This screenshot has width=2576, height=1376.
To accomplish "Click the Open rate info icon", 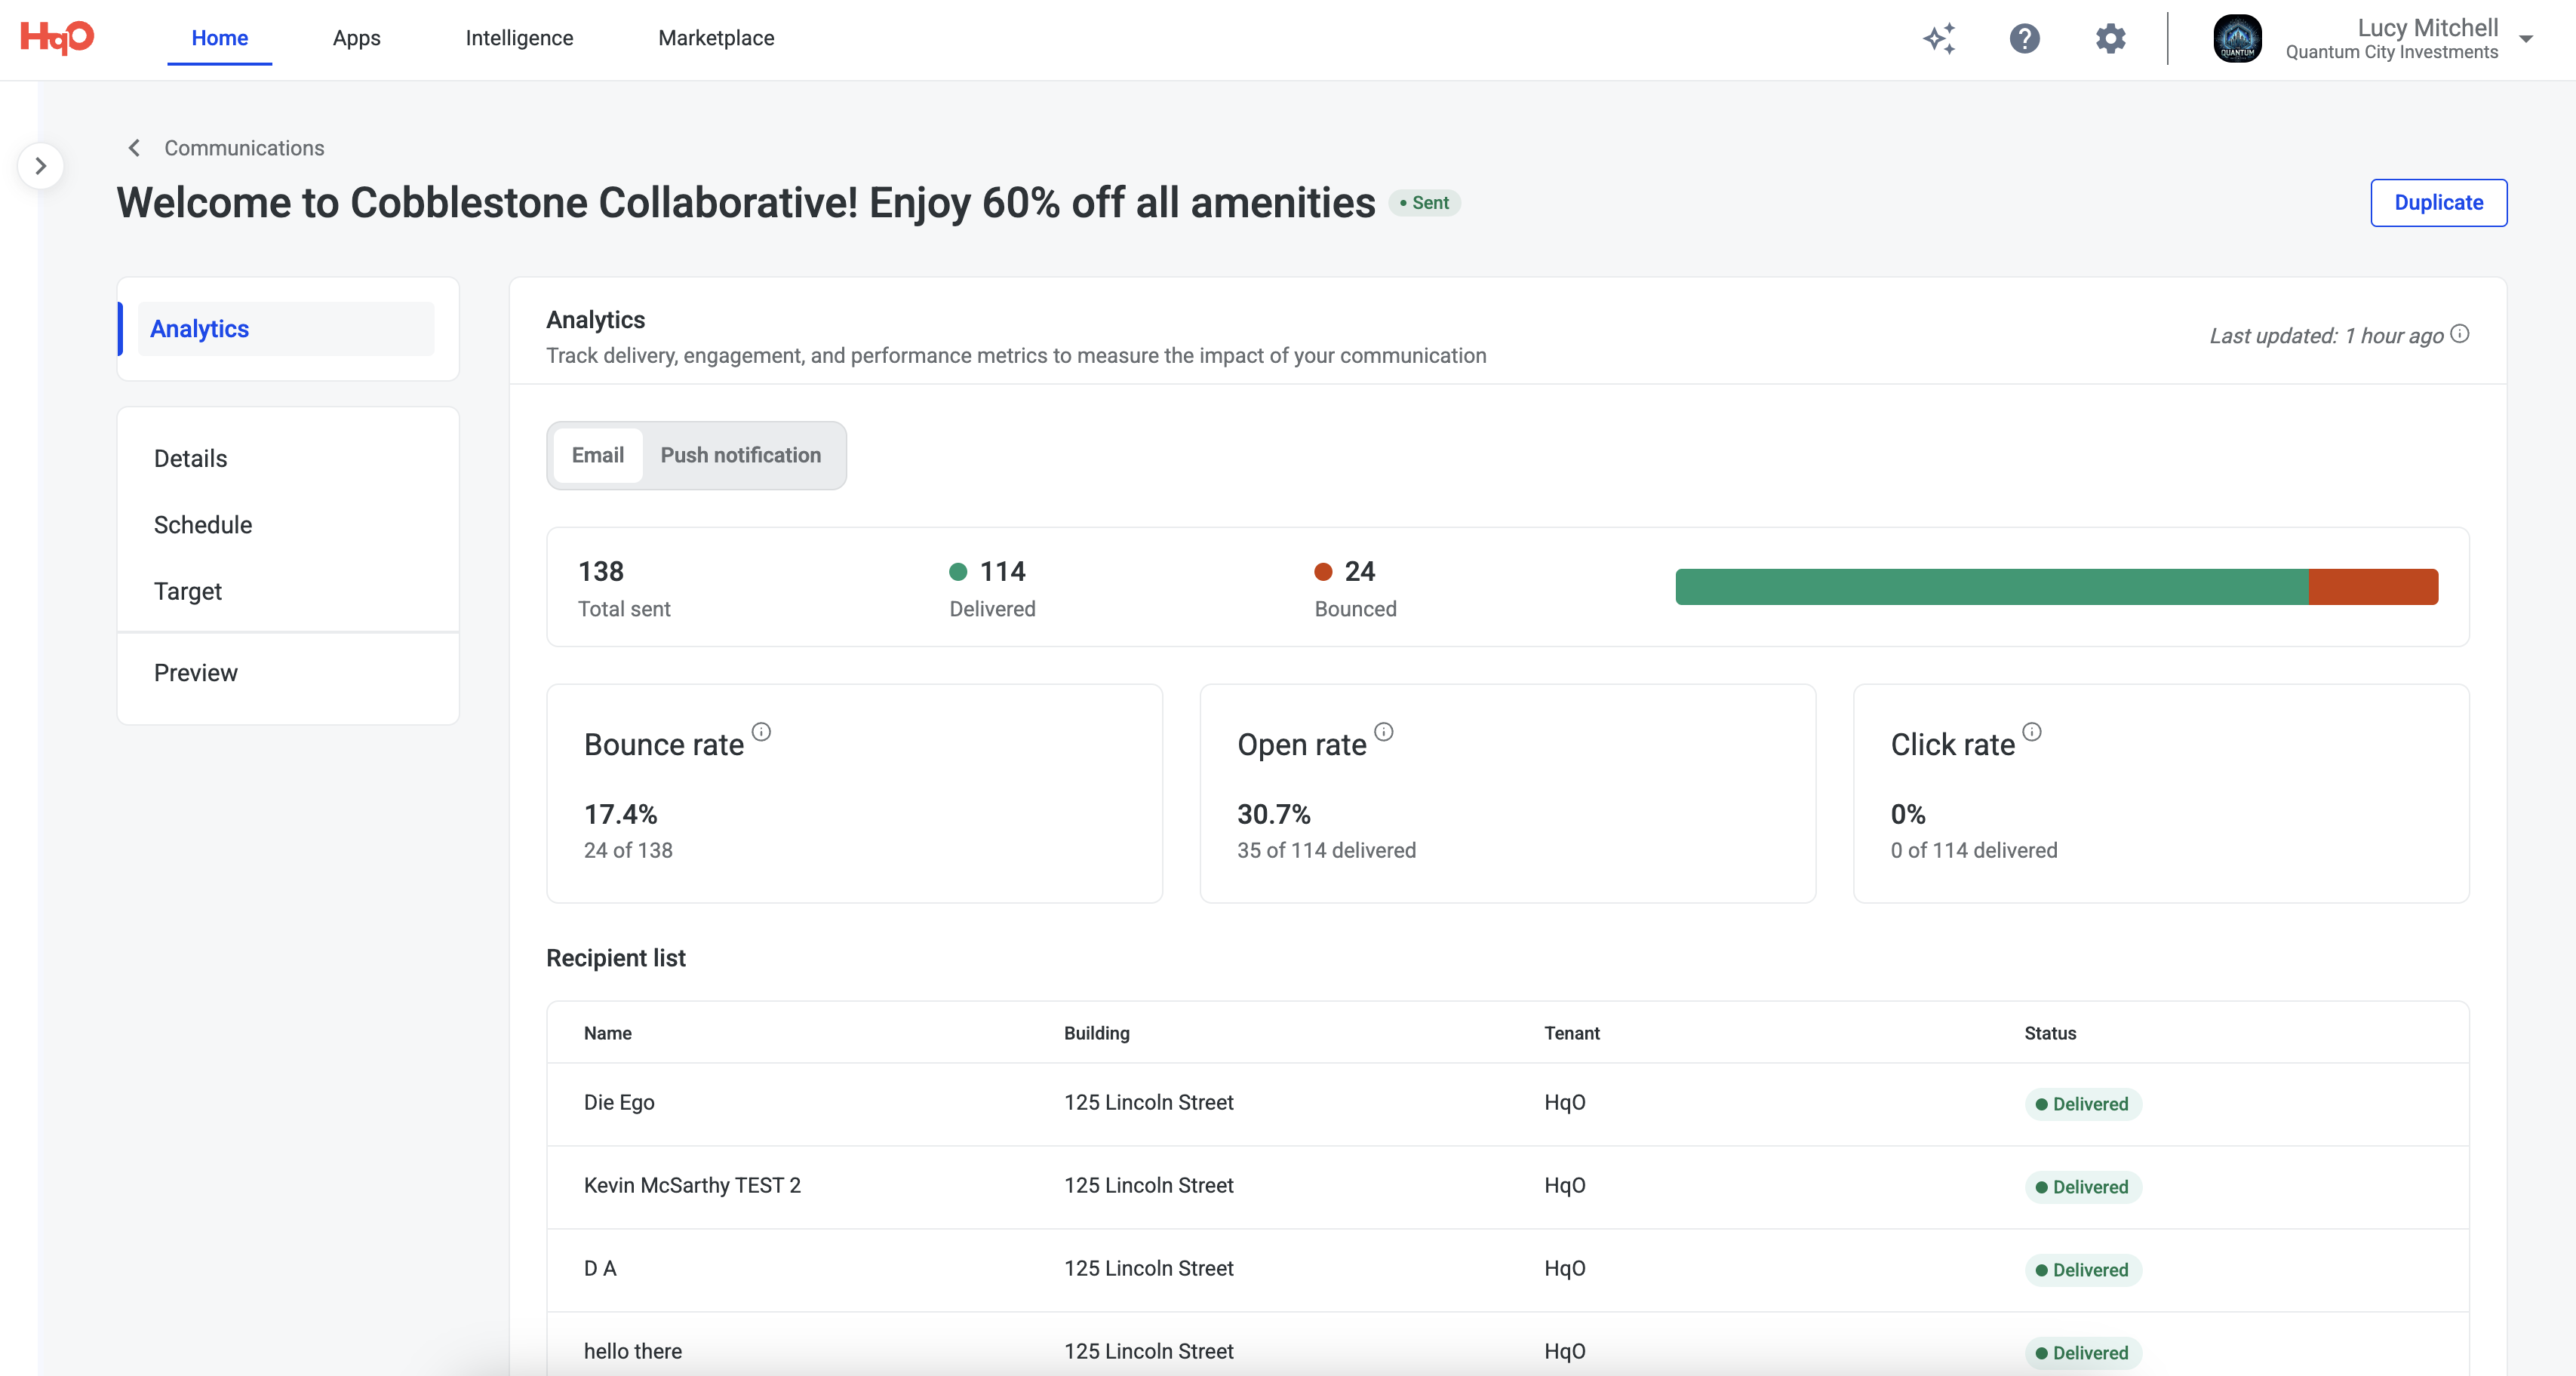I will click(1383, 732).
